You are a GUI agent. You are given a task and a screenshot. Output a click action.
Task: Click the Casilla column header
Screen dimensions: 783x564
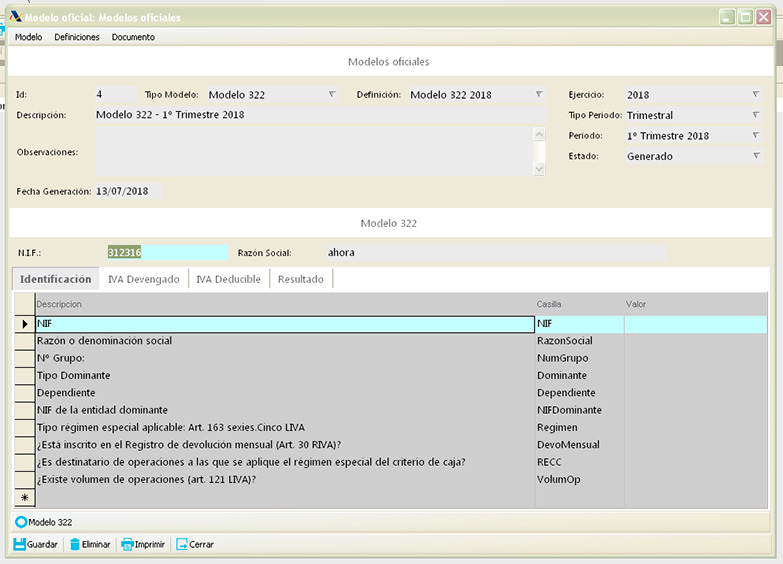pos(579,304)
